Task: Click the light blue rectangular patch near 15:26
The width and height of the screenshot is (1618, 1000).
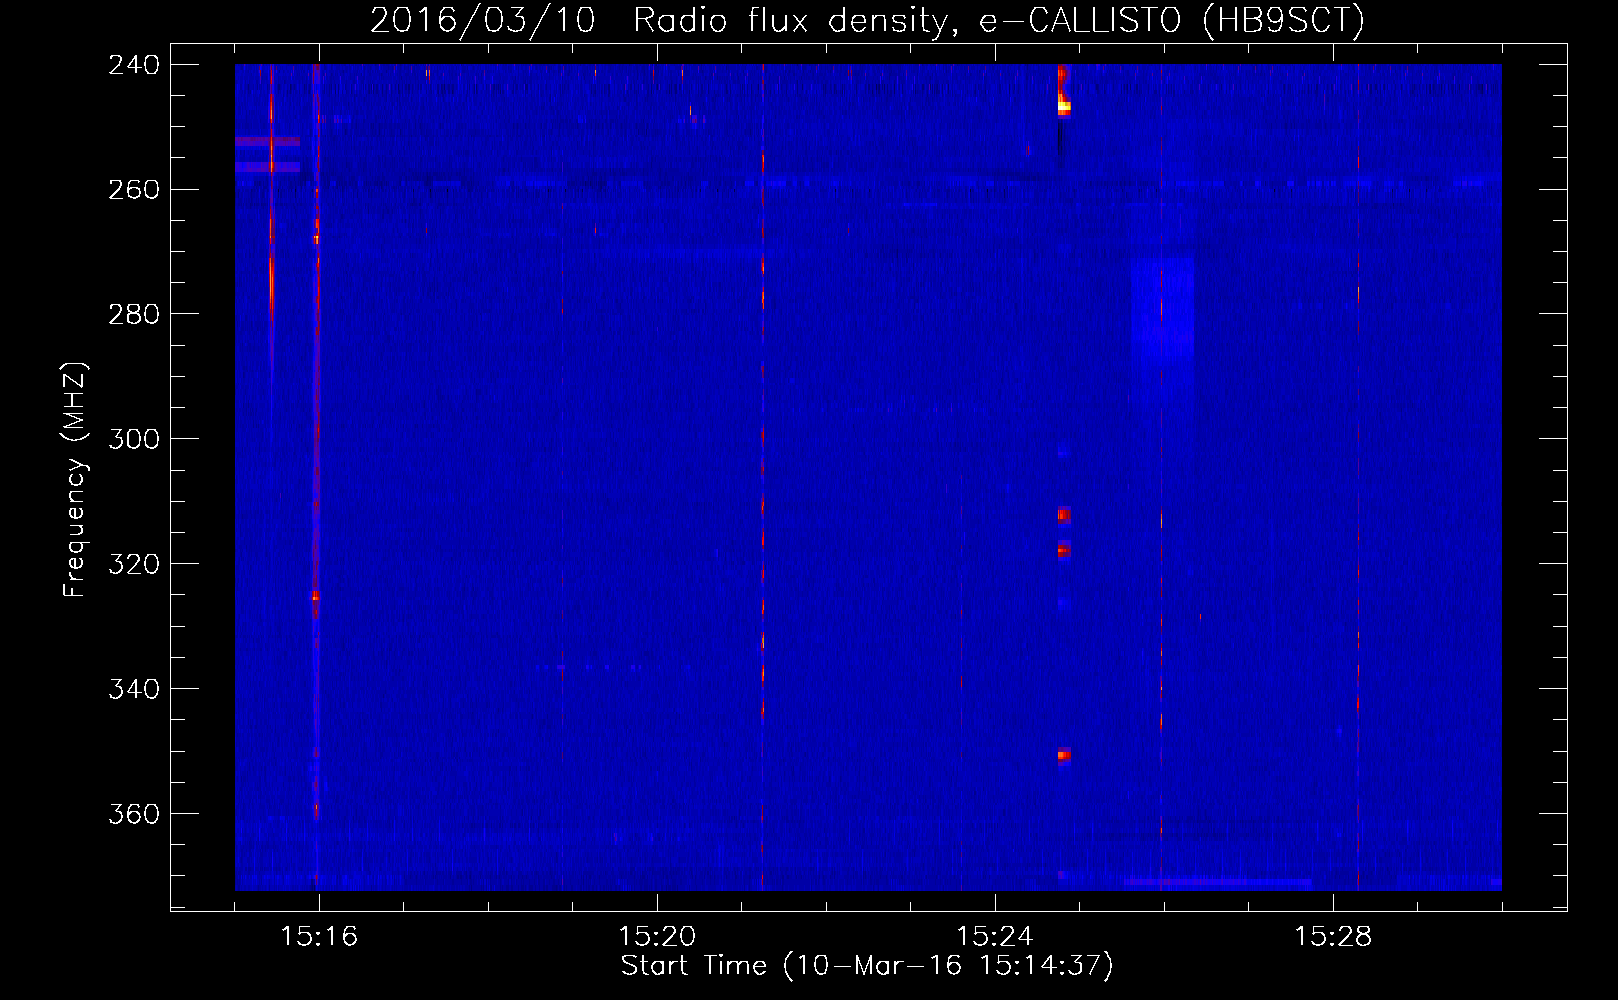Action: pos(1162,308)
